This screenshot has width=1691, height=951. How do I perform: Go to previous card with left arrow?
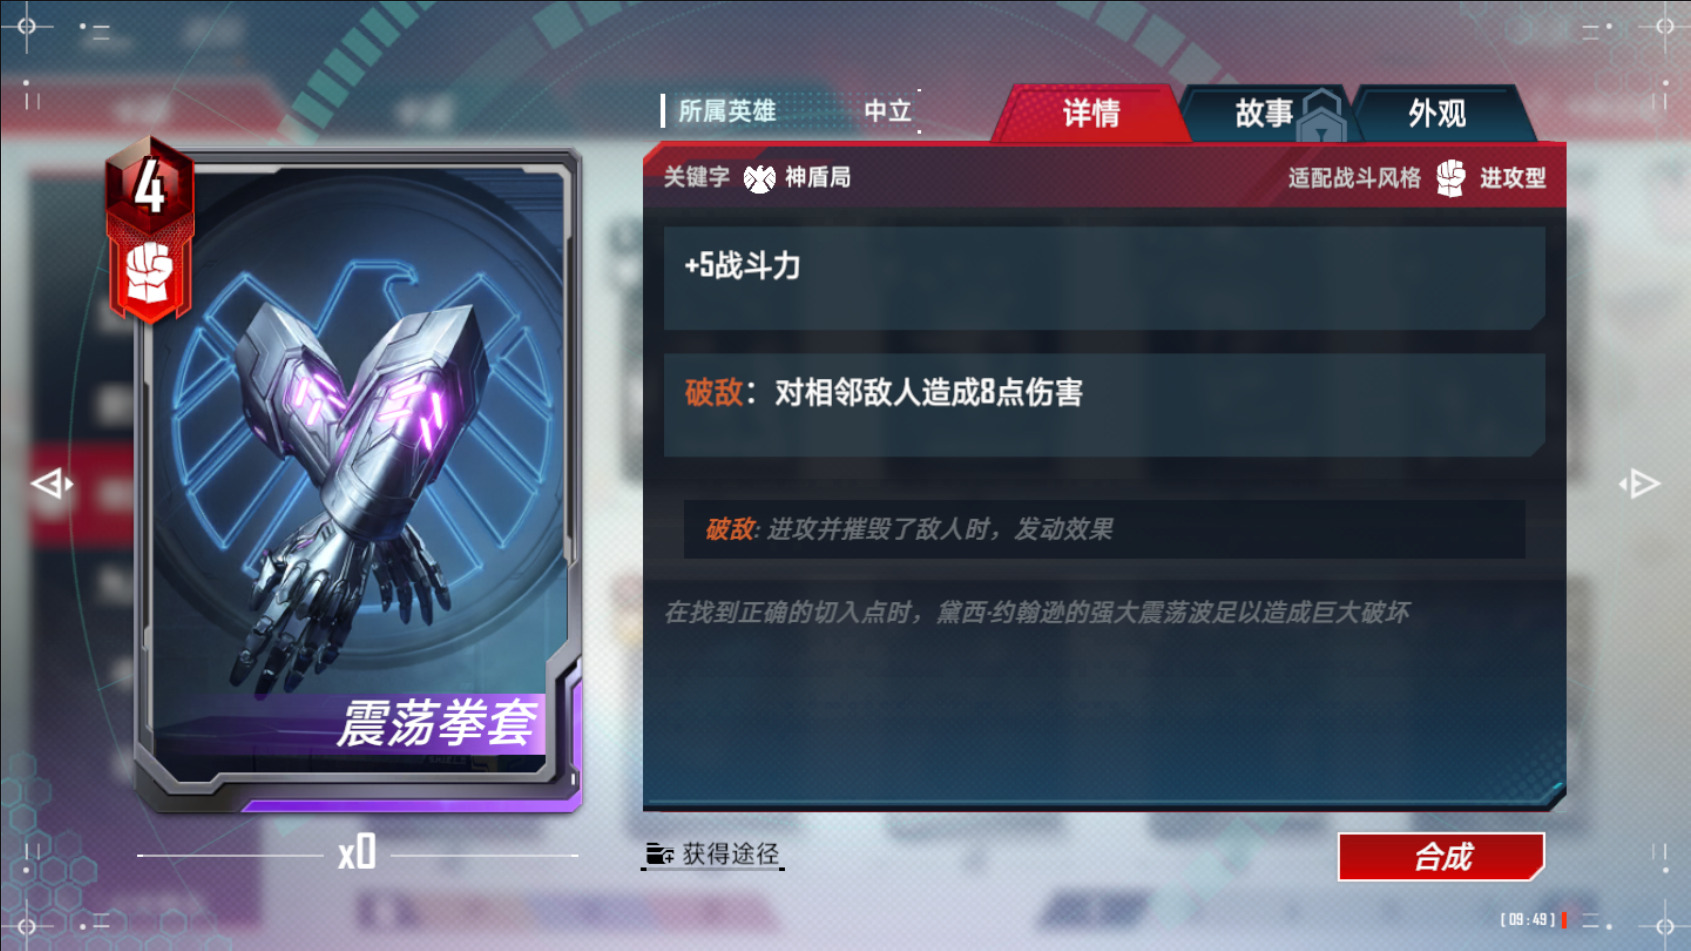tap(52, 485)
